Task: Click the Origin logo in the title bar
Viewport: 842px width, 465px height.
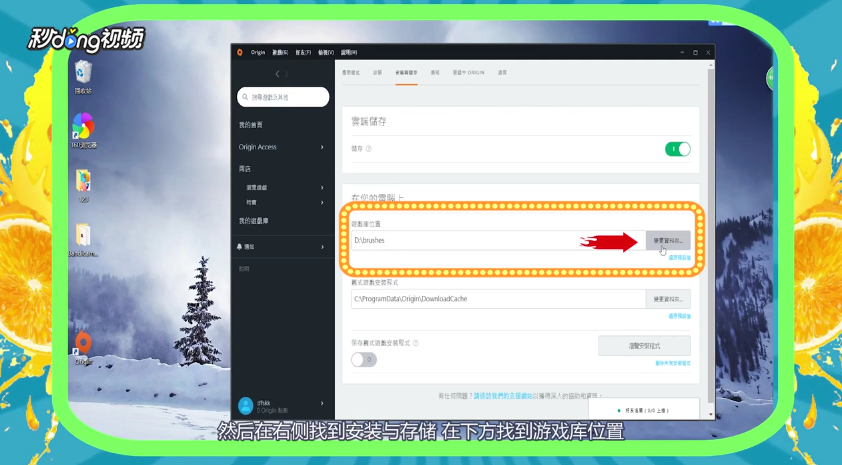Action: click(x=239, y=52)
